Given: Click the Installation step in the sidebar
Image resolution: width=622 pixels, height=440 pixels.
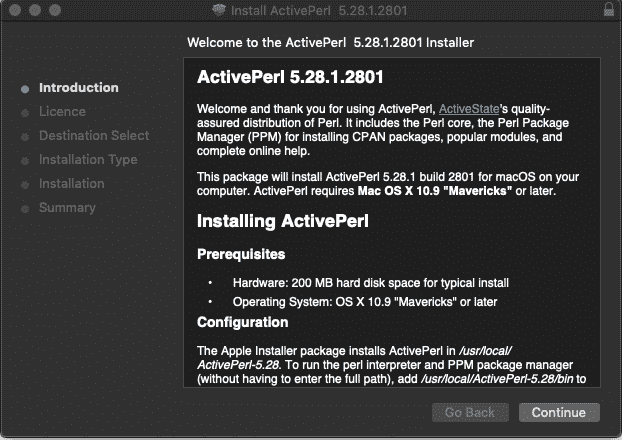Looking at the screenshot, I should (71, 184).
